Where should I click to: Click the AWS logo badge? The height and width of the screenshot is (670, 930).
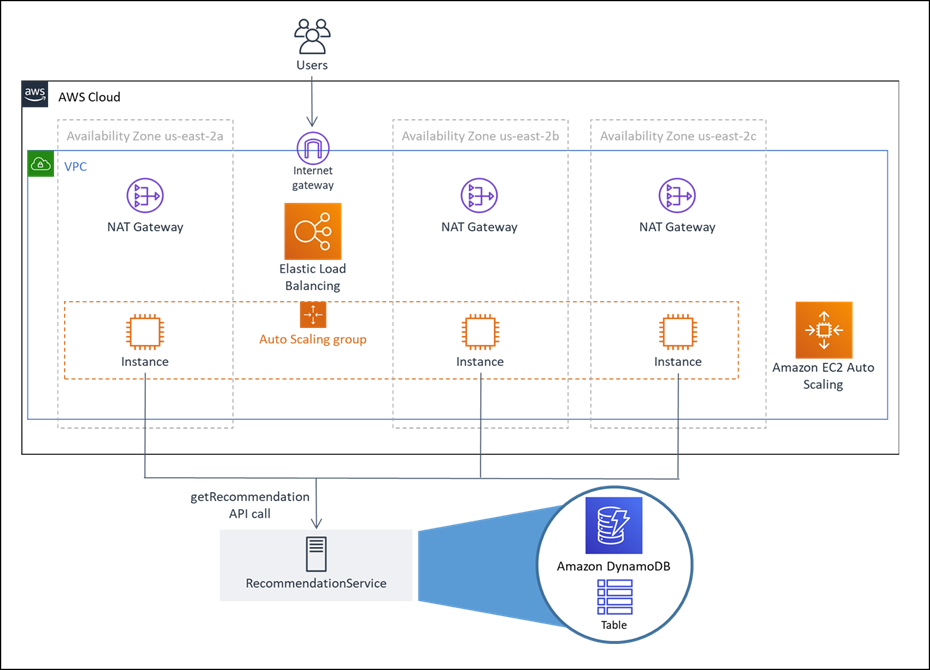(x=35, y=94)
